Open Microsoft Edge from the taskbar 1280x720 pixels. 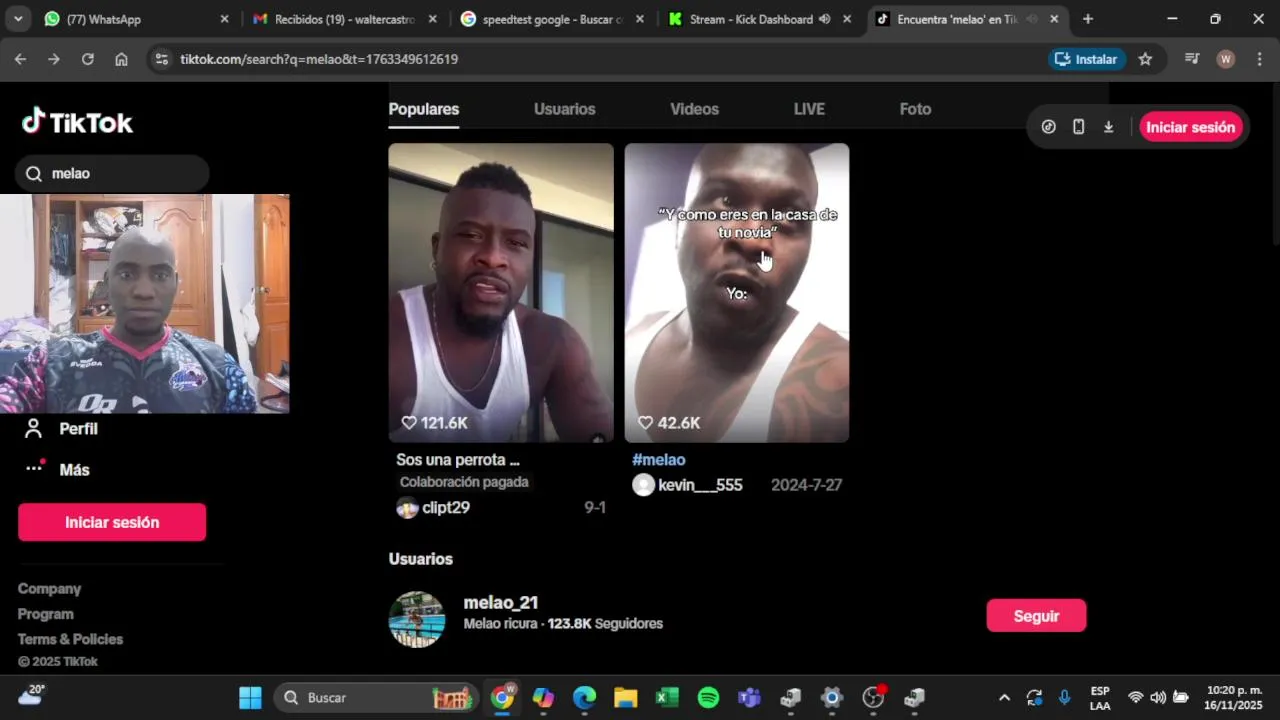coord(584,697)
